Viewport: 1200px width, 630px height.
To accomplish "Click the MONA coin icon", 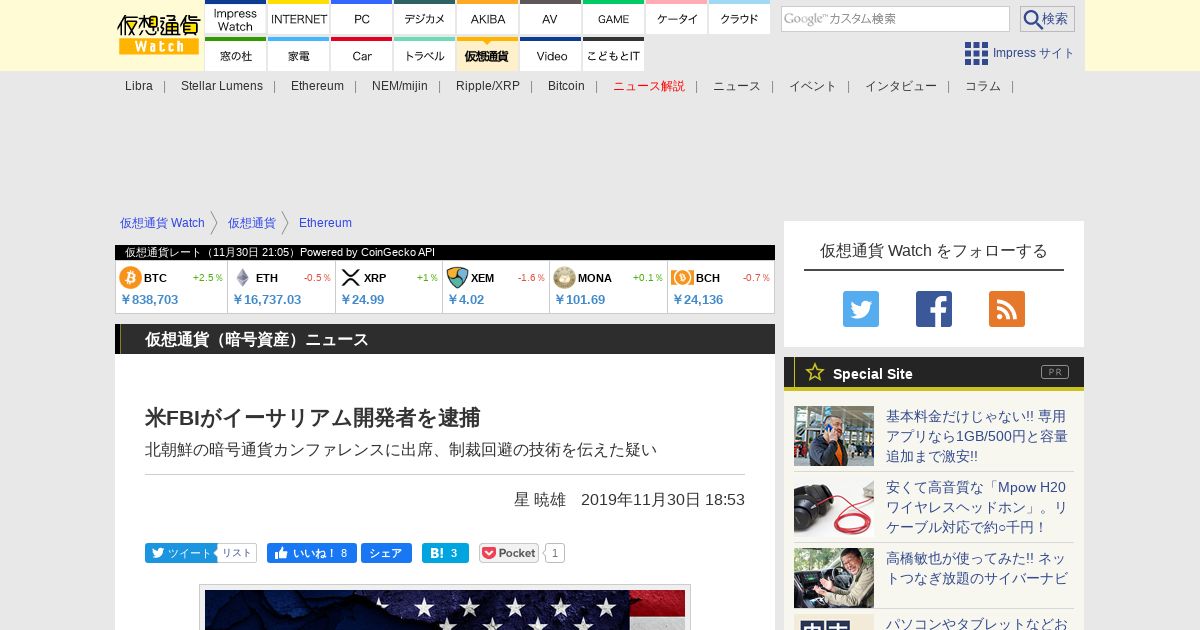I will (564, 277).
